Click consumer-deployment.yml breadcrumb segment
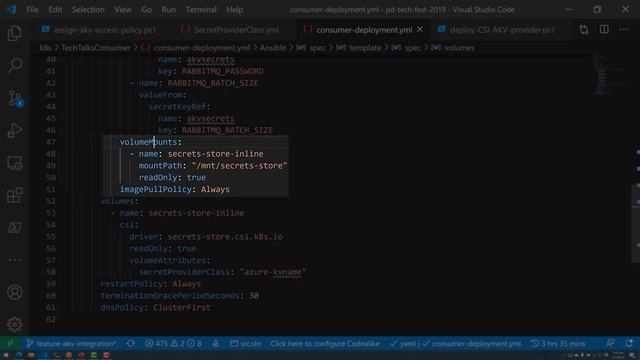This screenshot has height=360, width=640. click(202, 48)
